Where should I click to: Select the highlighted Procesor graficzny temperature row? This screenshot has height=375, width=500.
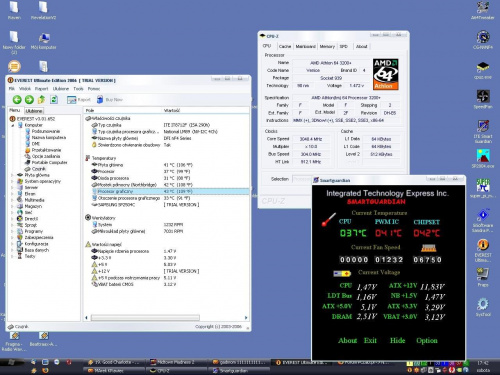pos(170,191)
